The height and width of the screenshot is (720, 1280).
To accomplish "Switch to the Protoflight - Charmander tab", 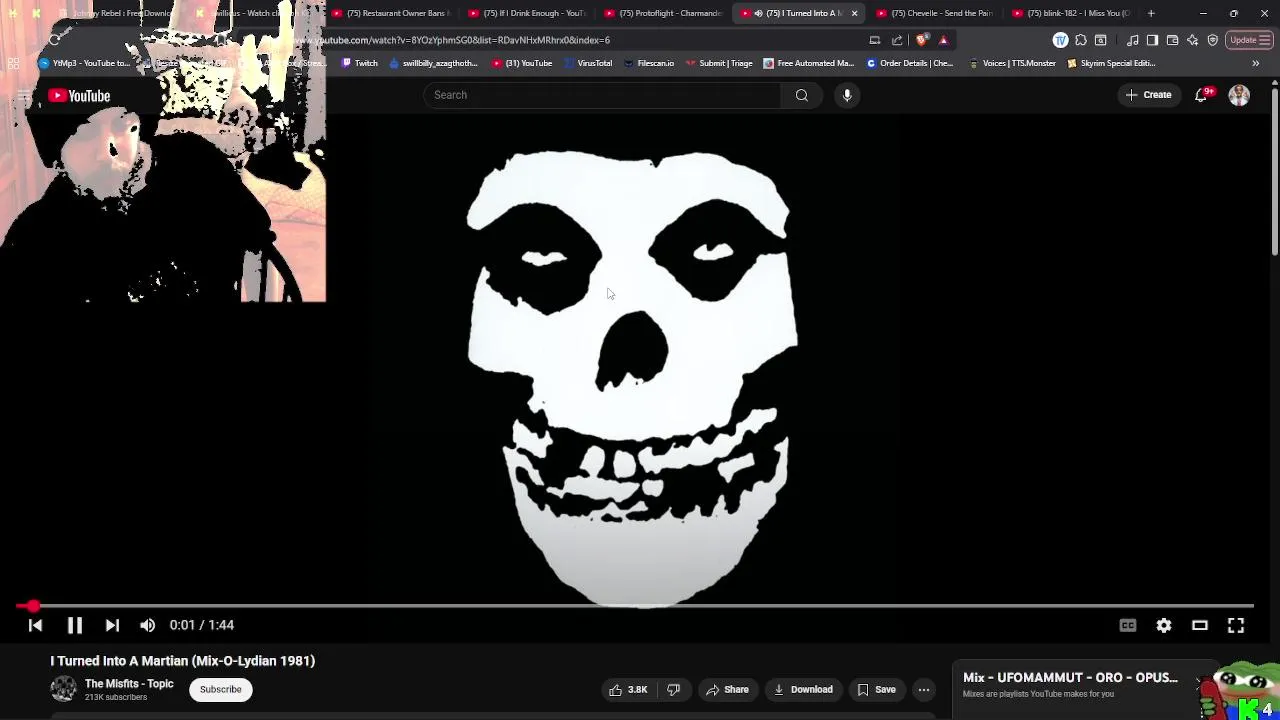I will (x=662, y=13).
